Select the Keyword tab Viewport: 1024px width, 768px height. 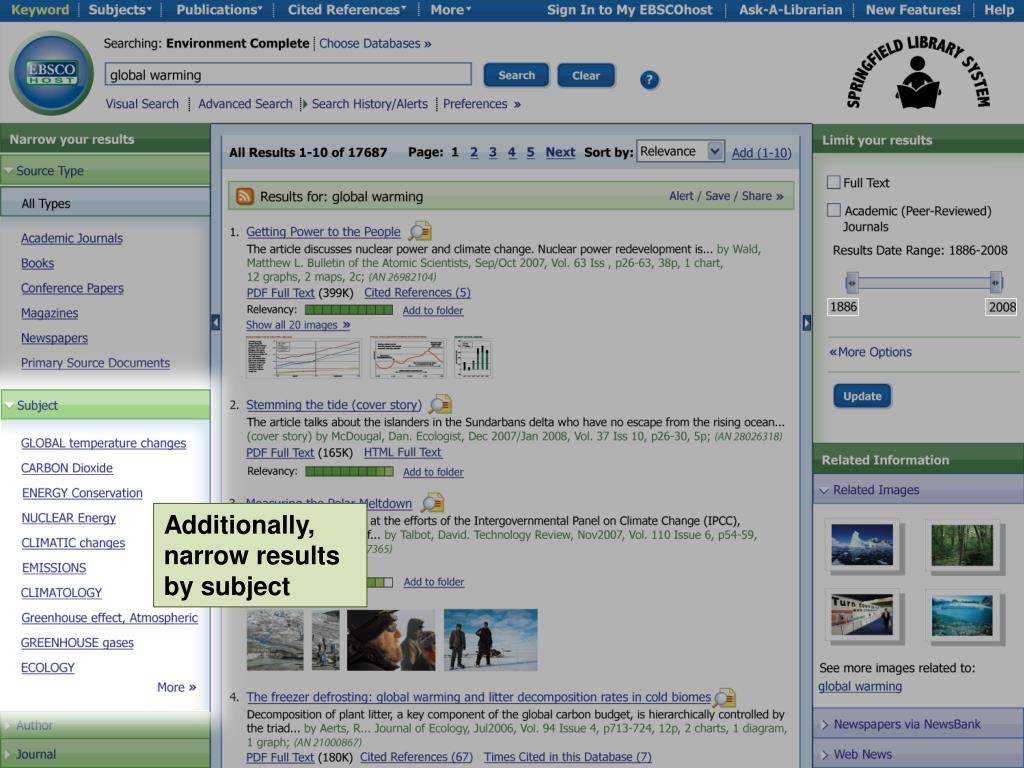(40, 10)
